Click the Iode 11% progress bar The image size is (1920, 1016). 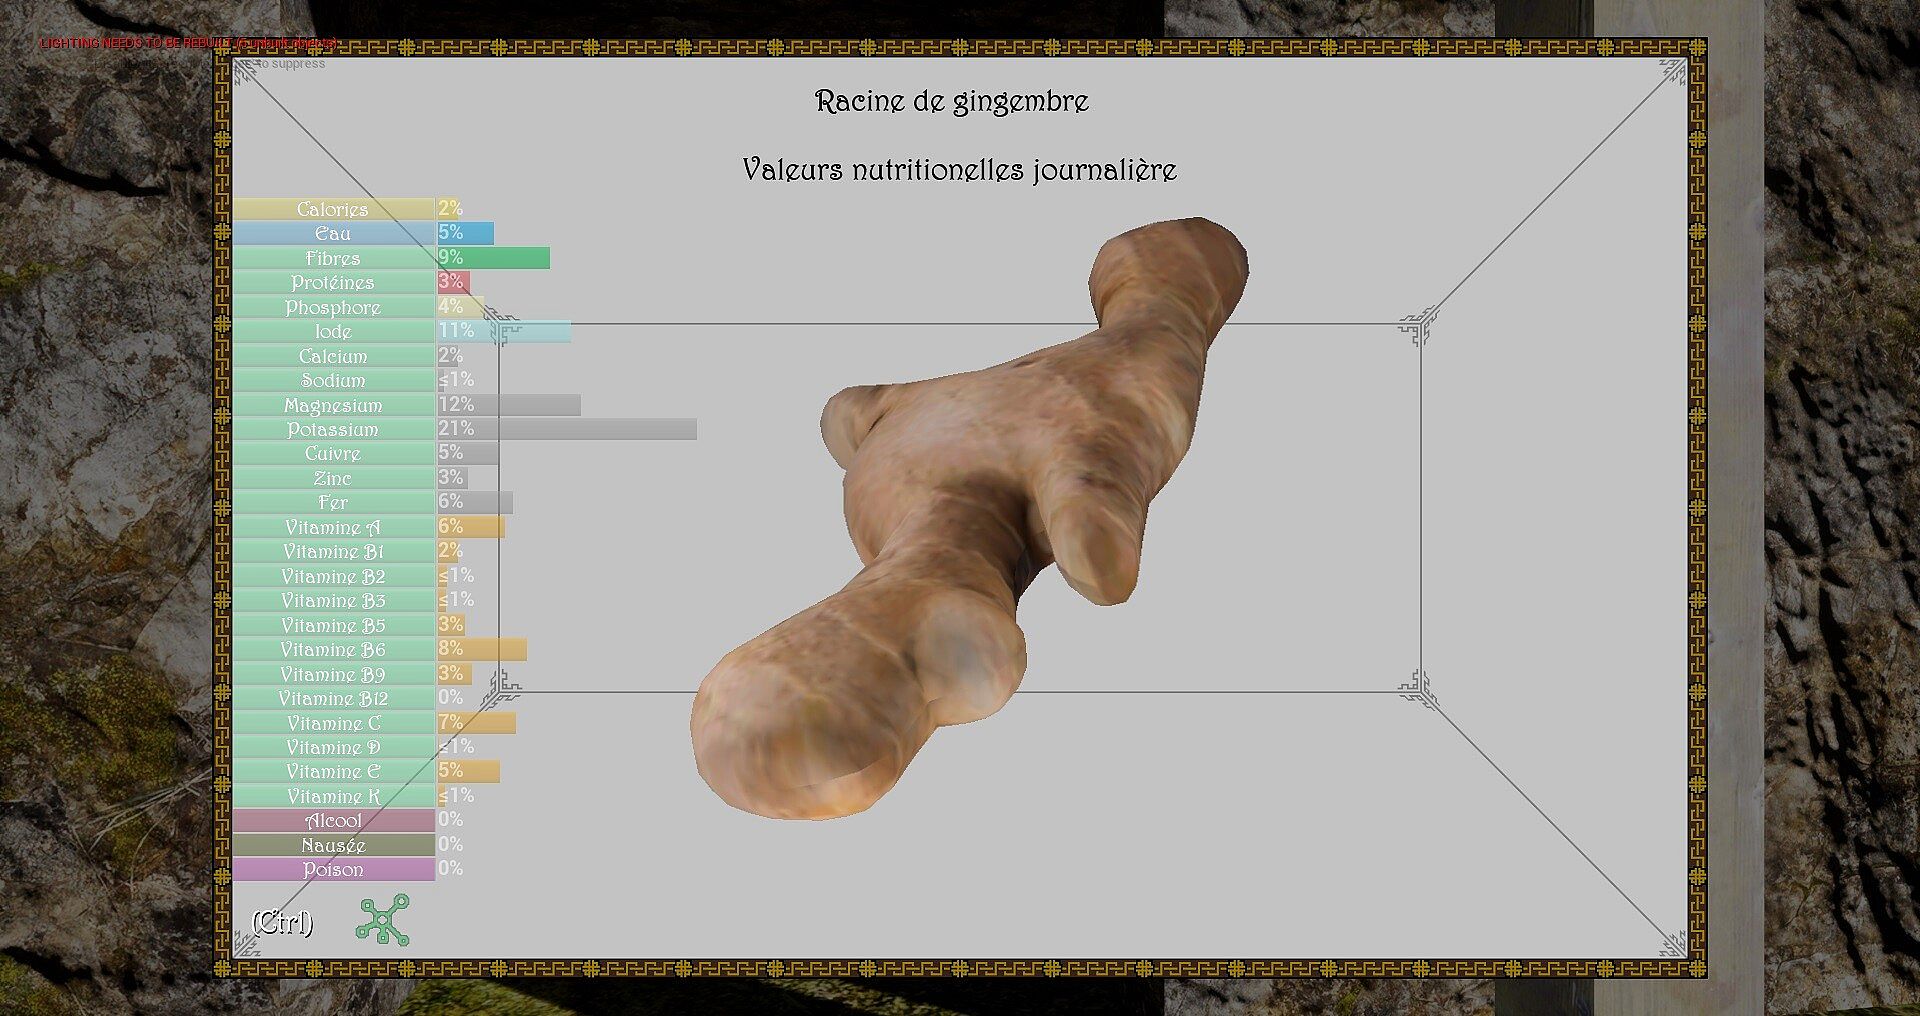[504, 331]
